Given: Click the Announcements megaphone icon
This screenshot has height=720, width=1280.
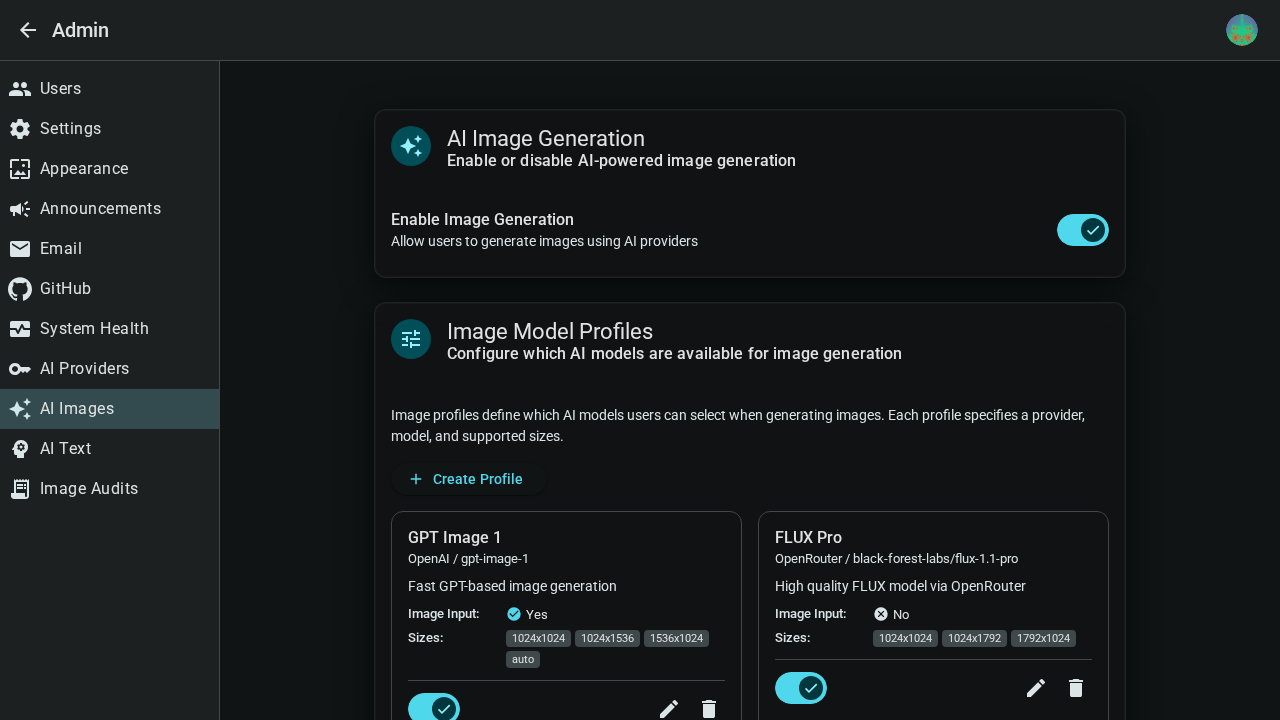Looking at the screenshot, I should (x=20, y=209).
